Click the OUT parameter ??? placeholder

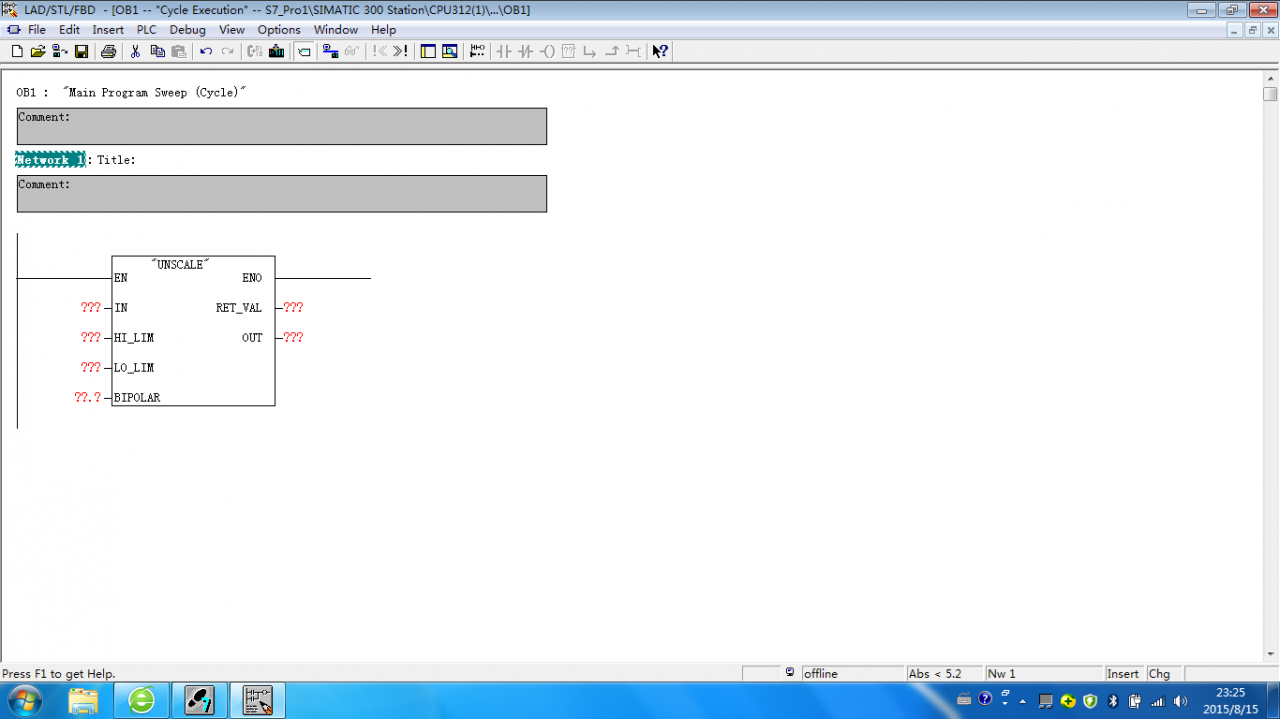293,338
